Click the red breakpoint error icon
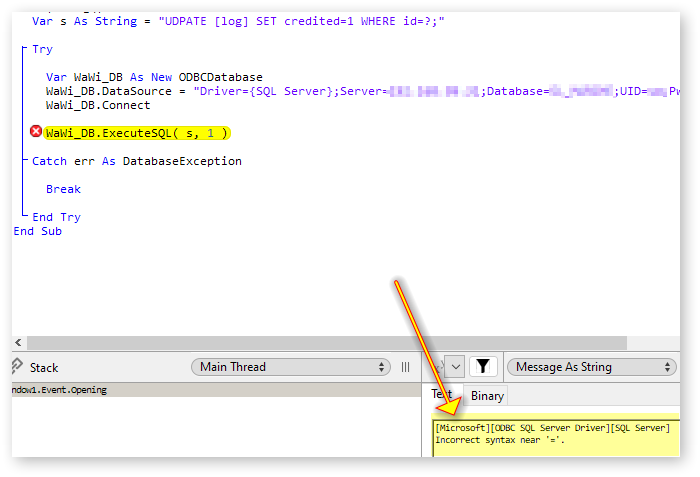 (36, 132)
